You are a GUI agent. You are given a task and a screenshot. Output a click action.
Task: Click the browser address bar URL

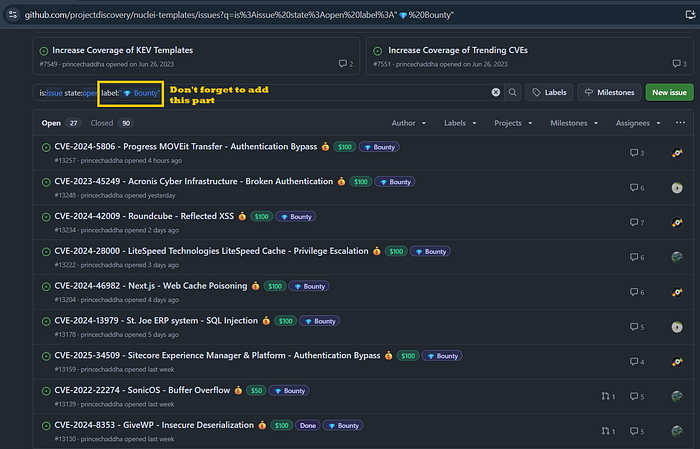(239, 15)
